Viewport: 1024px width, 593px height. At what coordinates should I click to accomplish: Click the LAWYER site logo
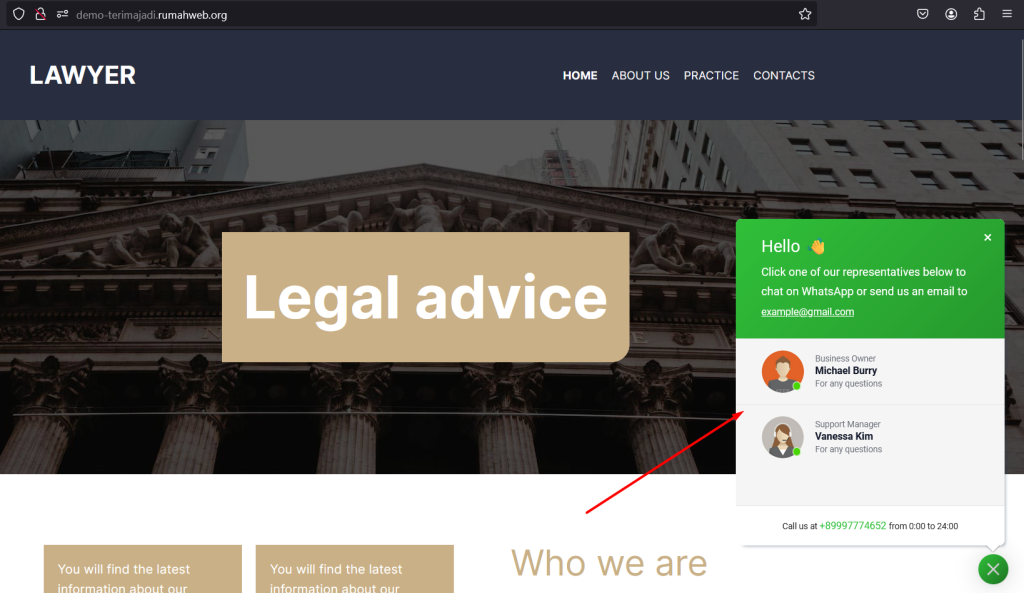(82, 75)
